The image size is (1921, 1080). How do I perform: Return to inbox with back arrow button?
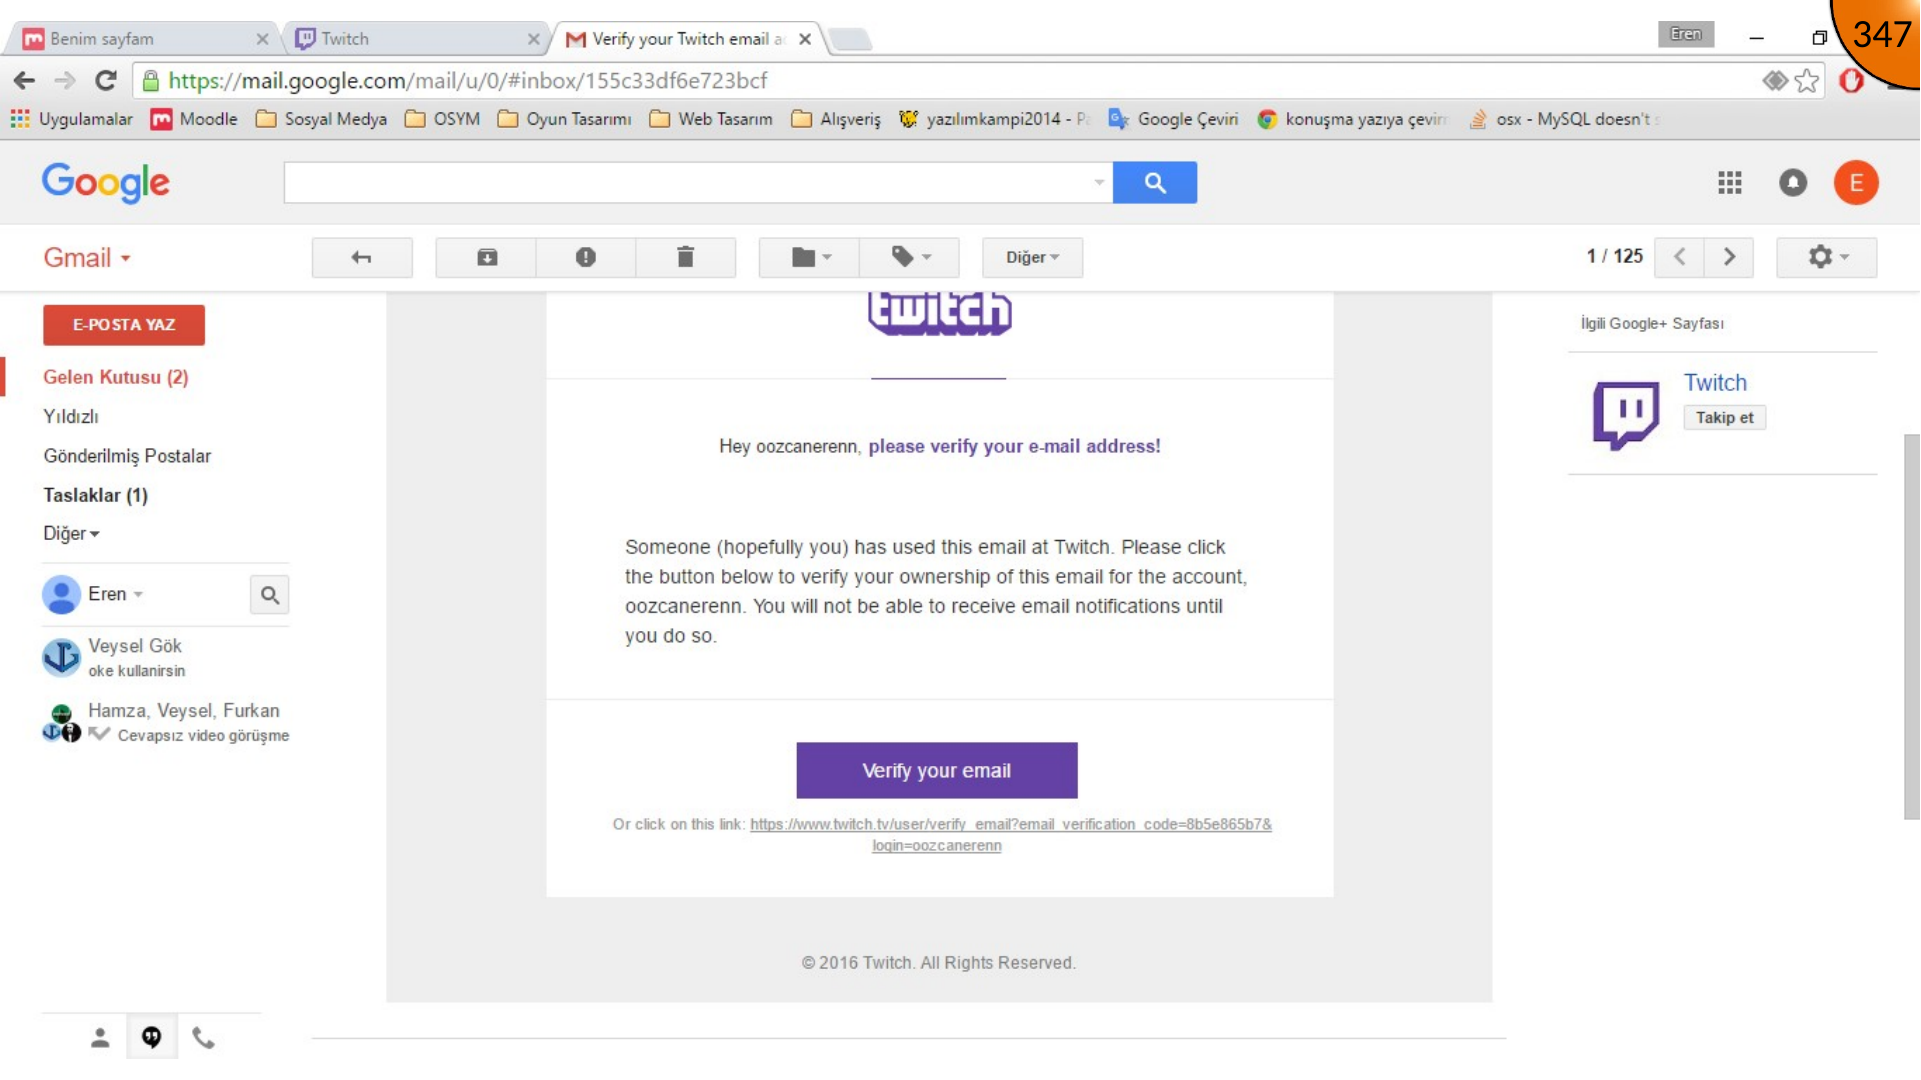pos(362,258)
